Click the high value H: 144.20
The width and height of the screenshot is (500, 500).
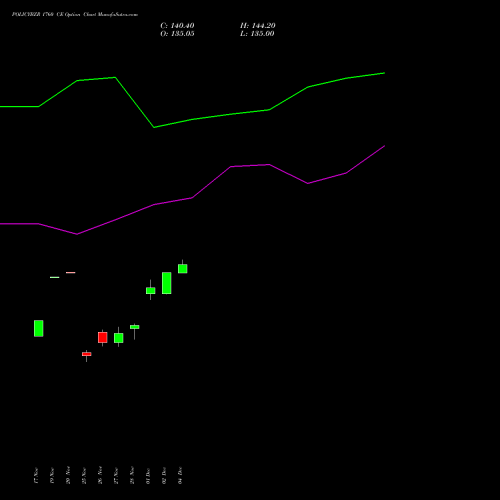click(x=258, y=26)
